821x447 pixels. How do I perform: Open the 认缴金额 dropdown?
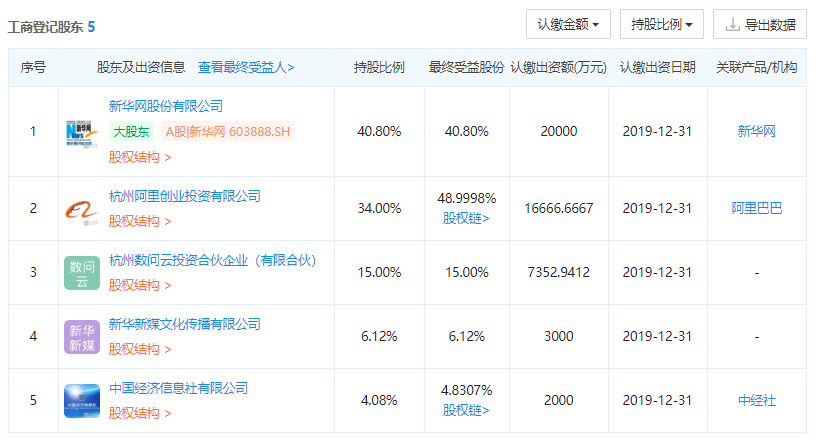point(568,24)
